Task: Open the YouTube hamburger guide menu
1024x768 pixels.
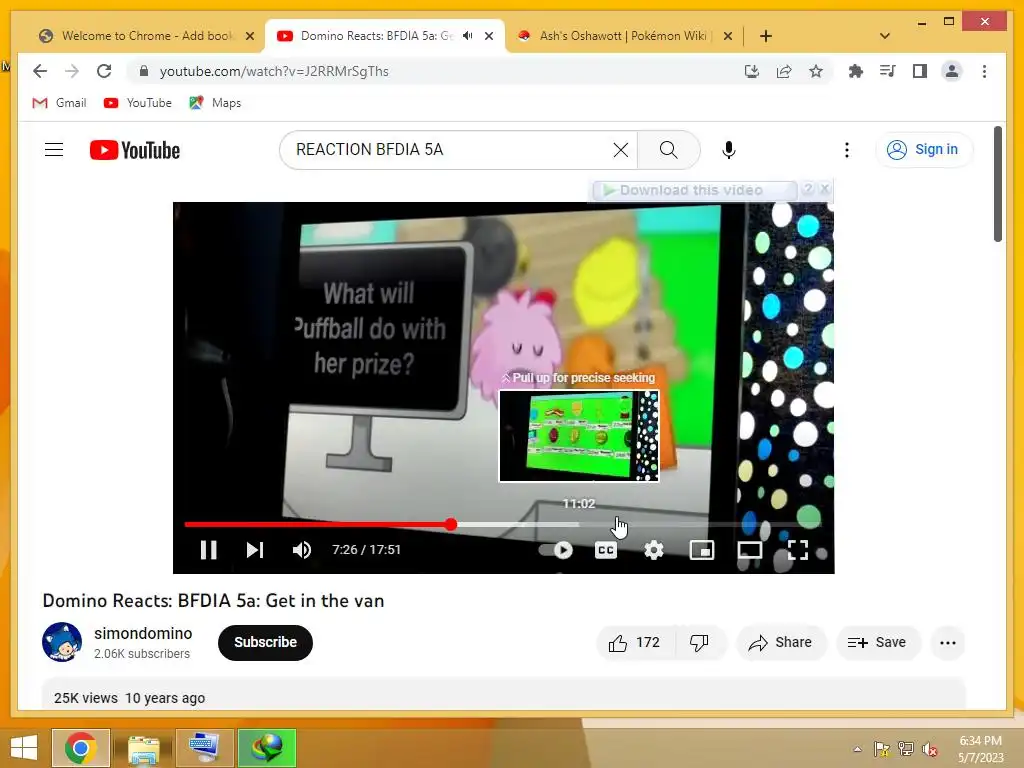Action: pyautogui.click(x=54, y=150)
